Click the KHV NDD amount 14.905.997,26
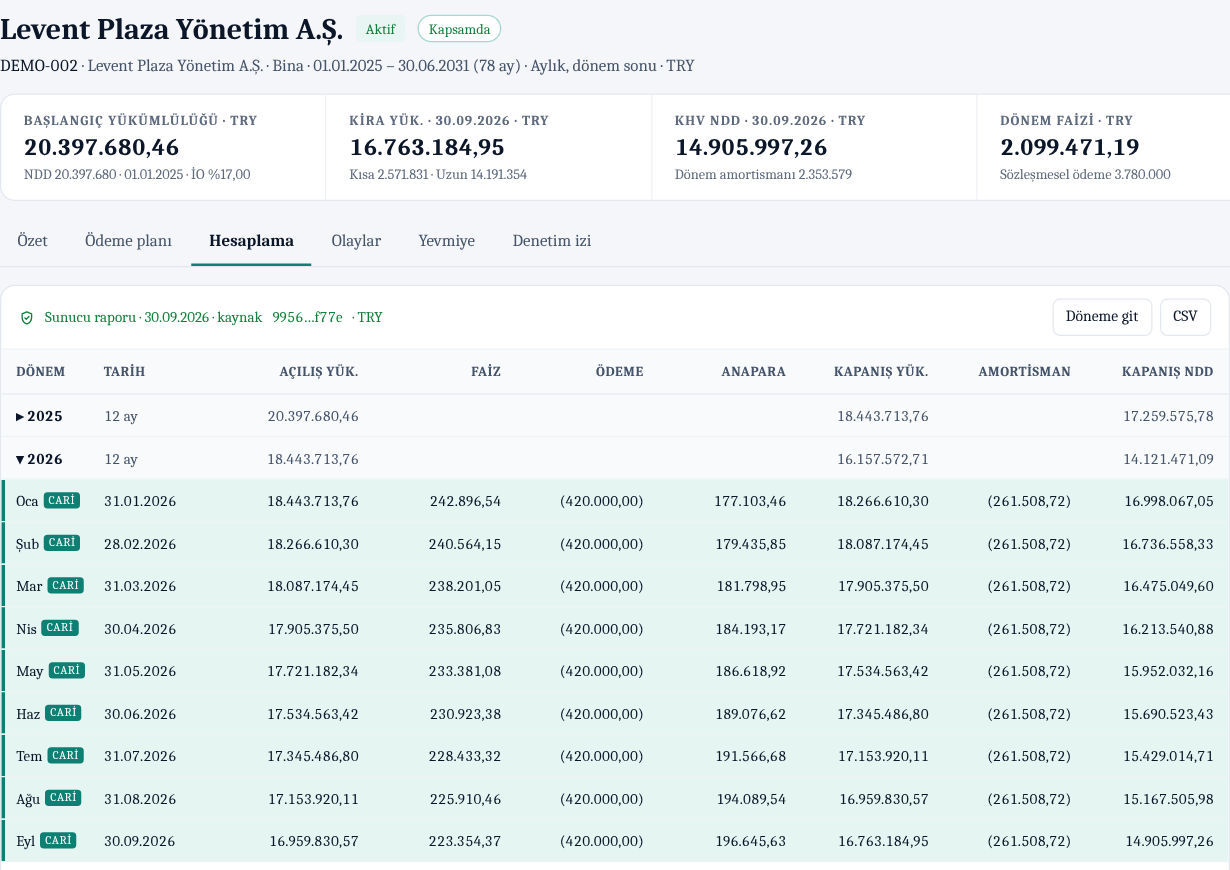1230x870 pixels. [x=751, y=148]
